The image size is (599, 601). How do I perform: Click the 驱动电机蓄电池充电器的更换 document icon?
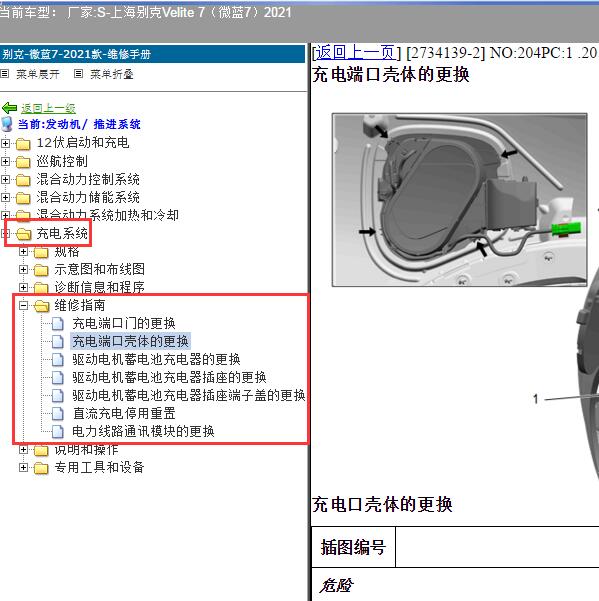click(x=57, y=360)
